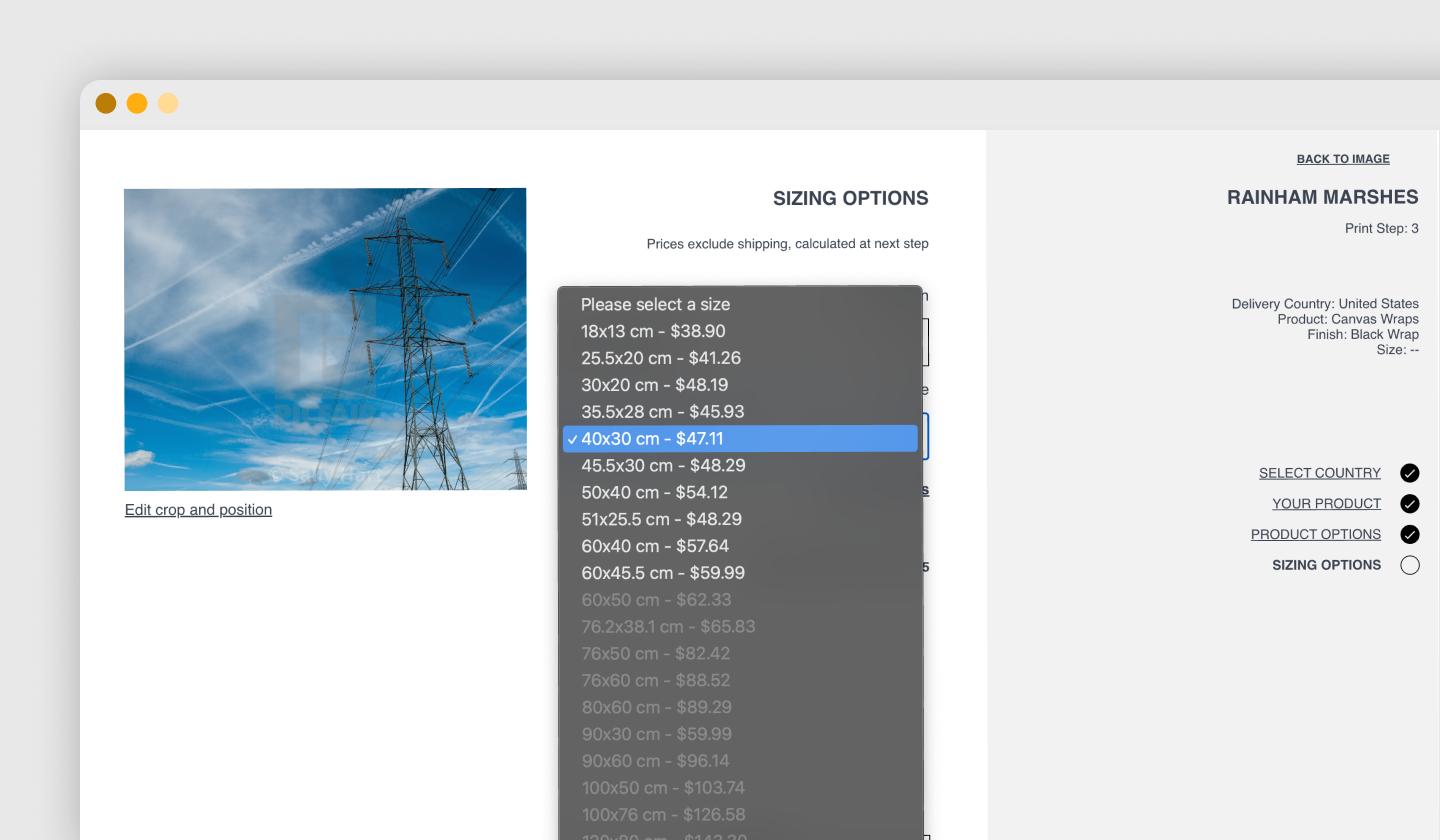Go to the Select Country step
The height and width of the screenshot is (840, 1440).
coord(1319,473)
